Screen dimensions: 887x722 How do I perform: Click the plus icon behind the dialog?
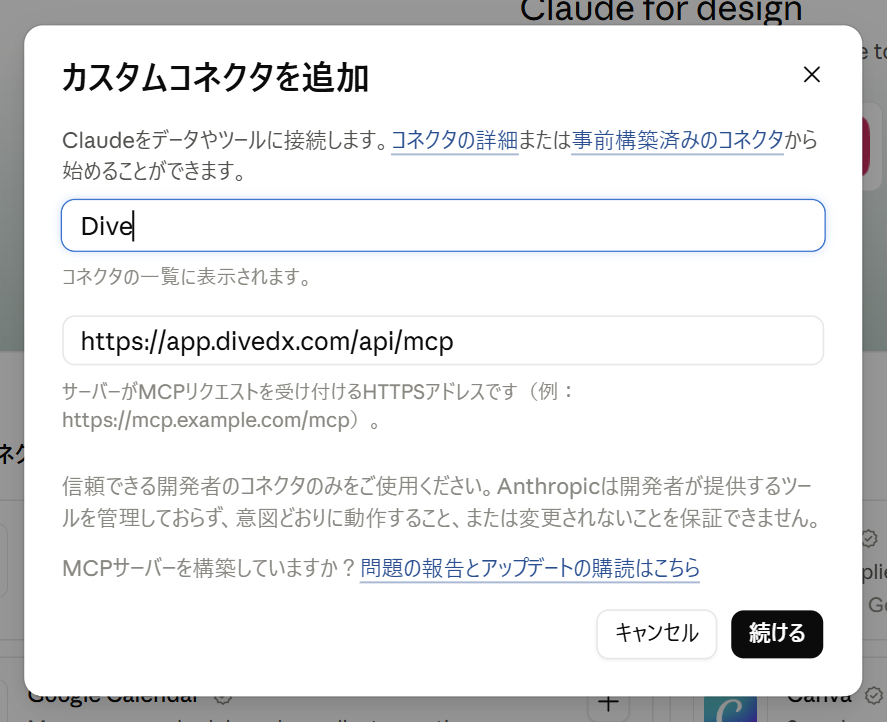click(608, 704)
